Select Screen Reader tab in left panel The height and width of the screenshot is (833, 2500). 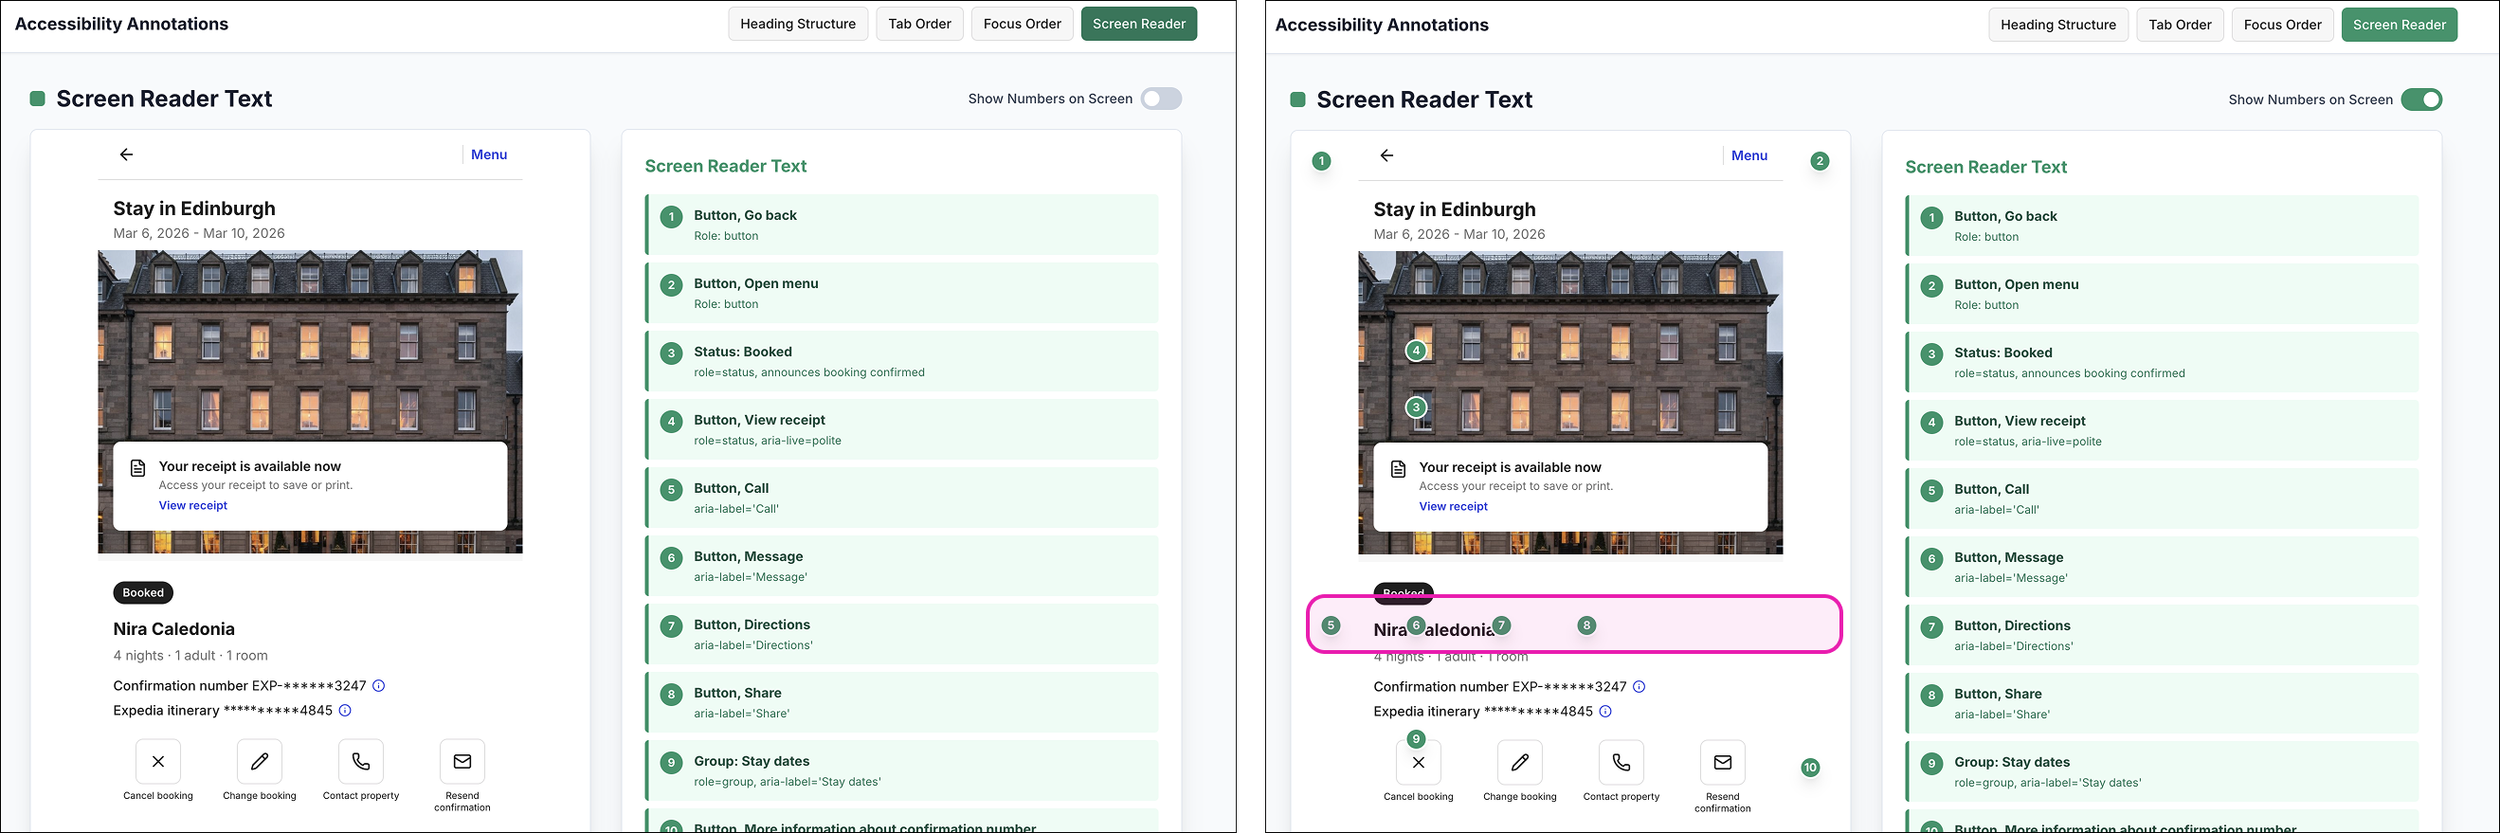(x=1139, y=24)
